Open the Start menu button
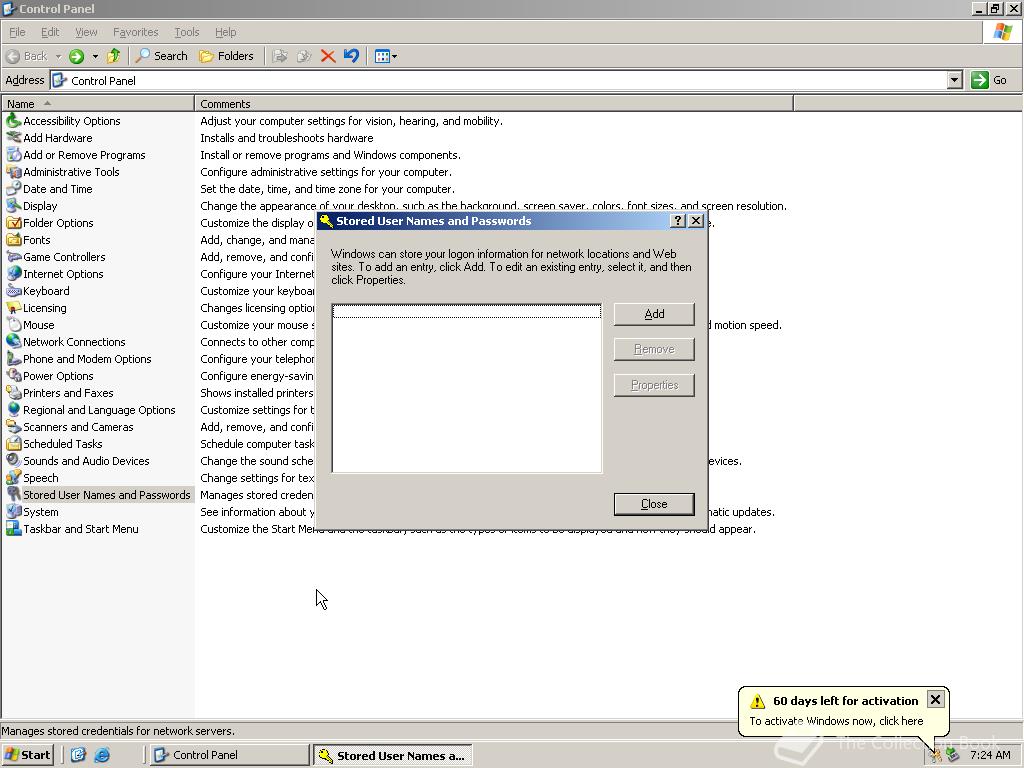 [27, 755]
